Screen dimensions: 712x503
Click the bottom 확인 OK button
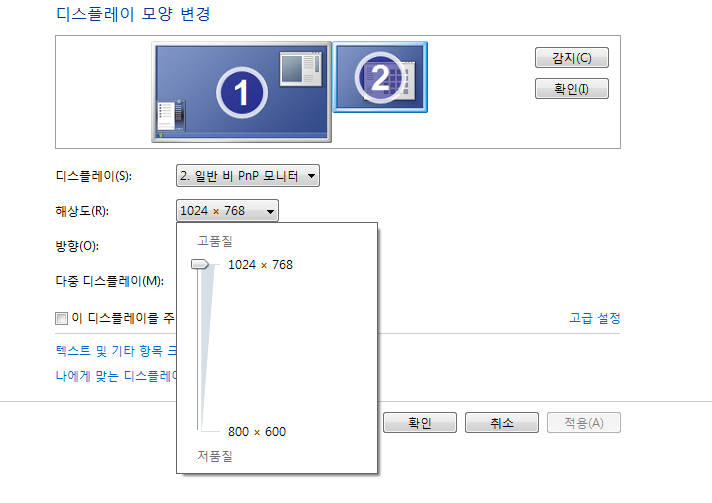click(x=420, y=423)
